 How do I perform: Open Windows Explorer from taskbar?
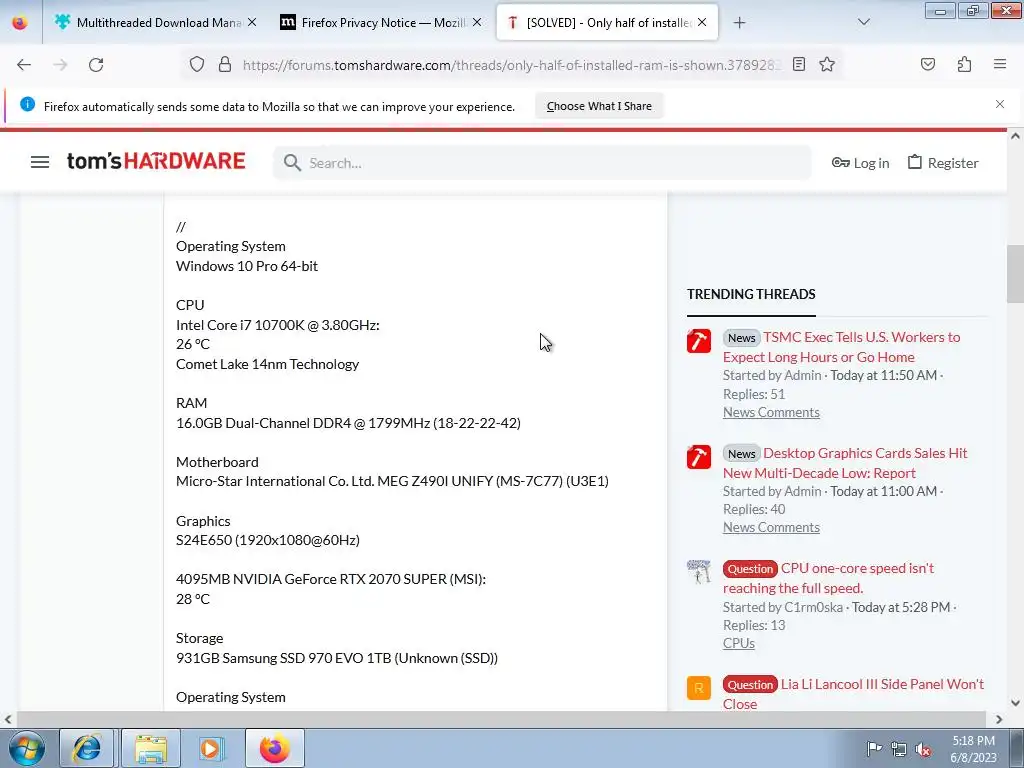pyautogui.click(x=151, y=748)
